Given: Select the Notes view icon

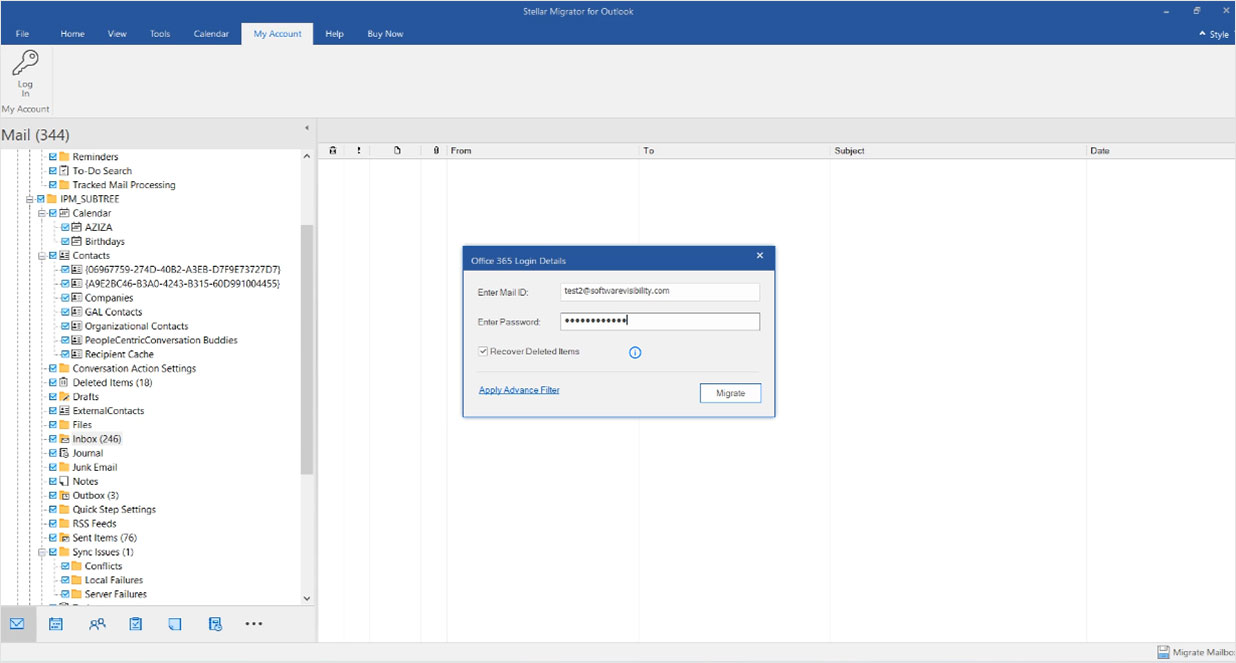Looking at the screenshot, I should (x=175, y=624).
